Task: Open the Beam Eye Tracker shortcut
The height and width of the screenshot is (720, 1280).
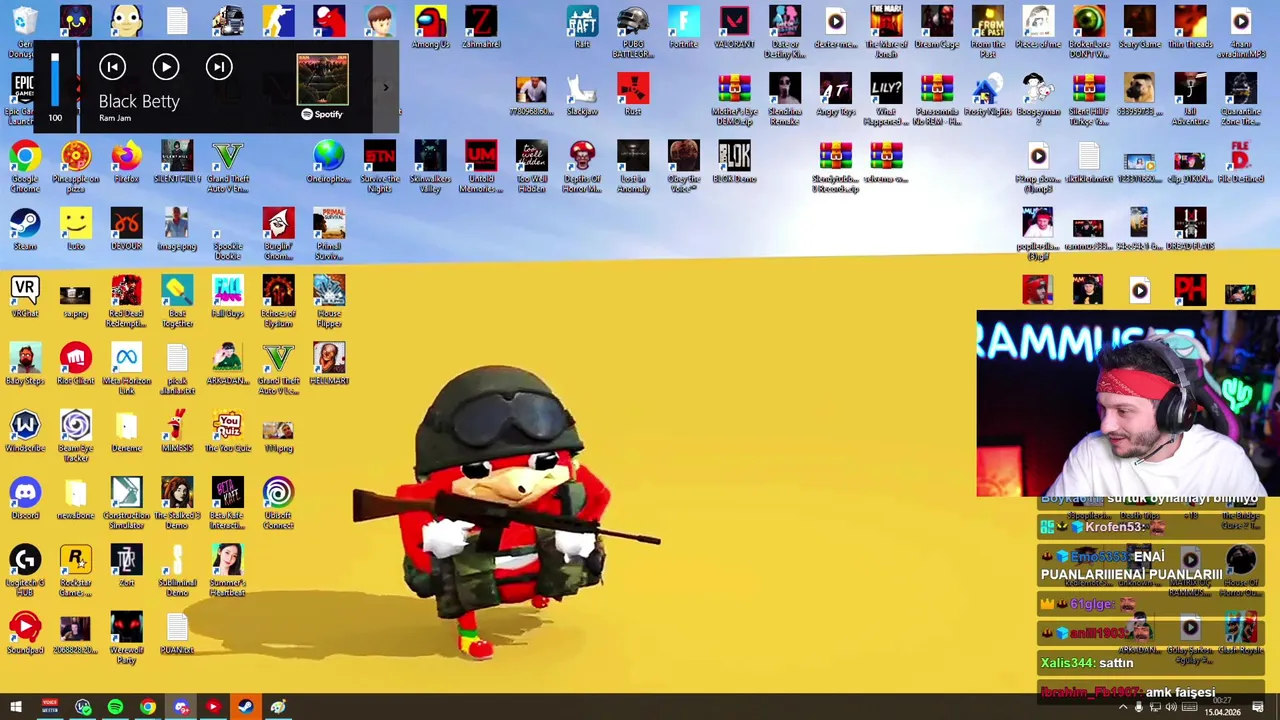Action: click(x=76, y=437)
